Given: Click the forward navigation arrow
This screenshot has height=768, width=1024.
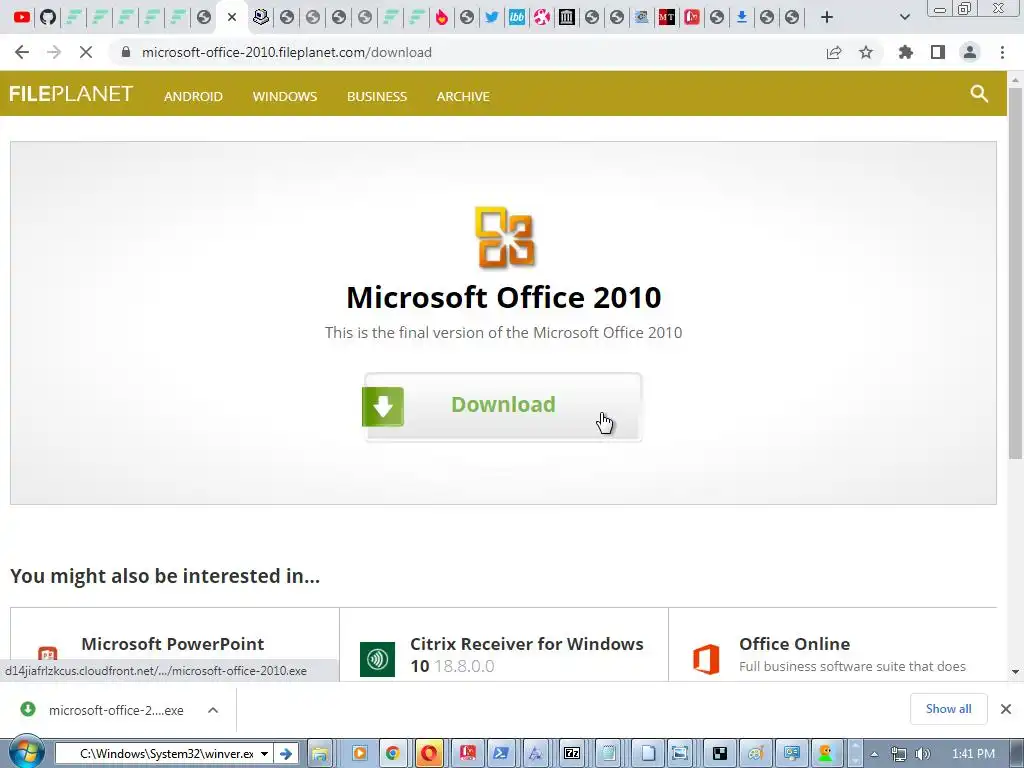Looking at the screenshot, I should click(54, 52).
